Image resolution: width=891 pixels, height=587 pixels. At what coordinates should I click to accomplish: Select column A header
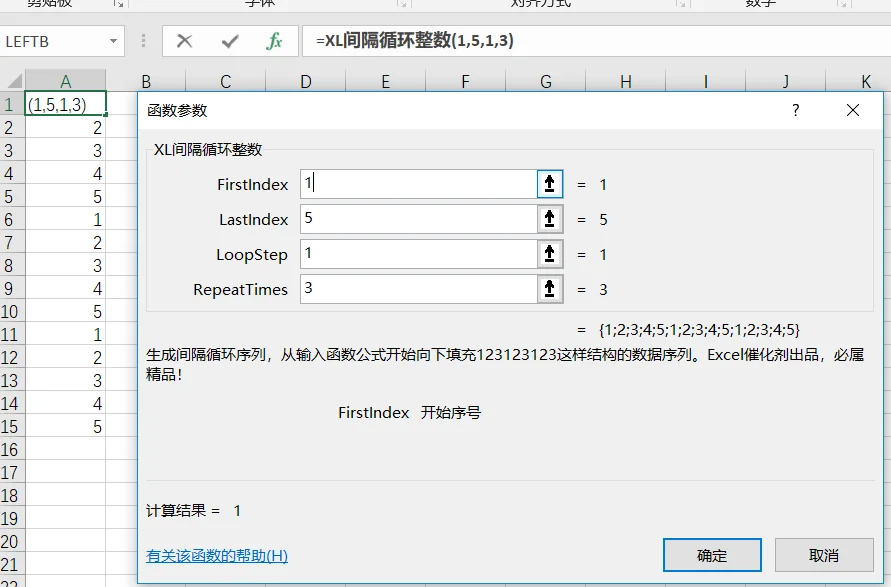click(65, 81)
